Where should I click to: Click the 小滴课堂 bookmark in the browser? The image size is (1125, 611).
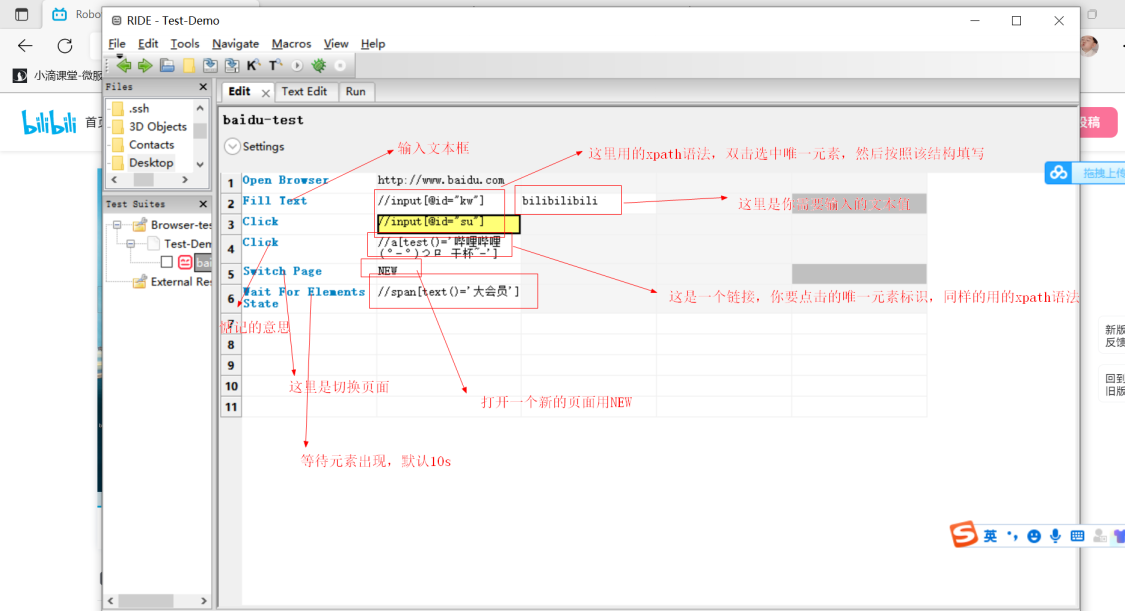pyautogui.click(x=59, y=75)
